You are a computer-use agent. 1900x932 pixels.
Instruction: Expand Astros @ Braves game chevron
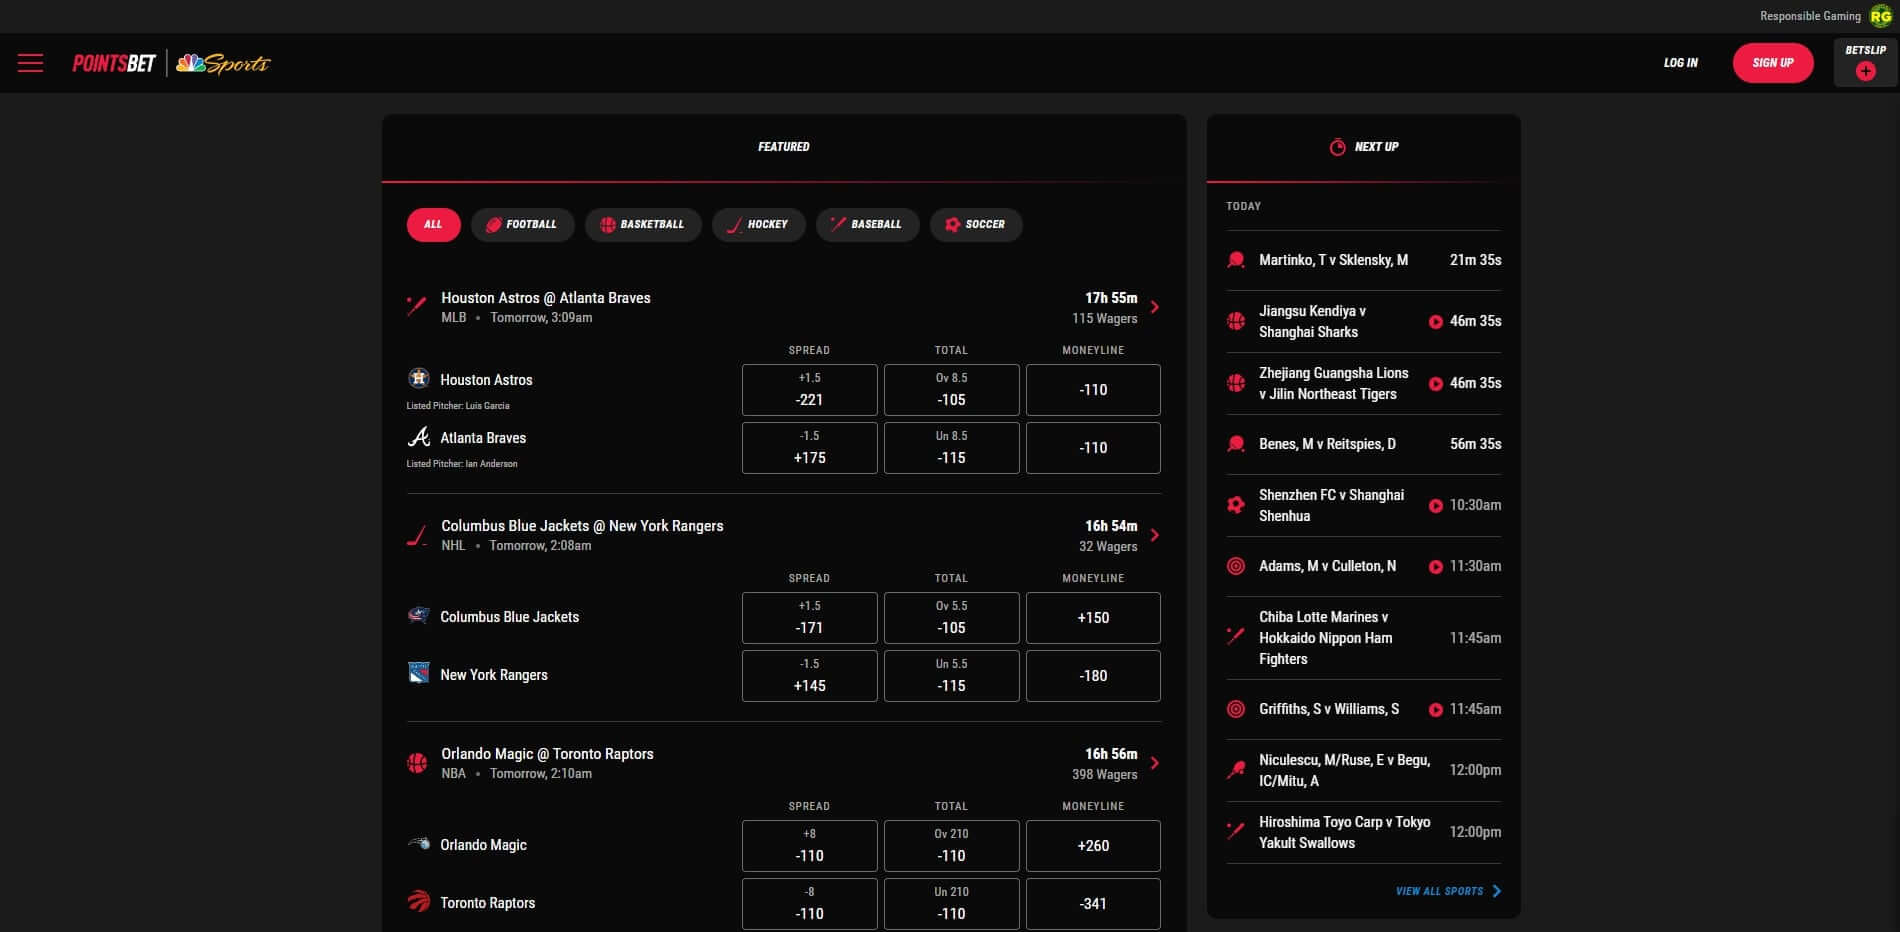(1155, 307)
